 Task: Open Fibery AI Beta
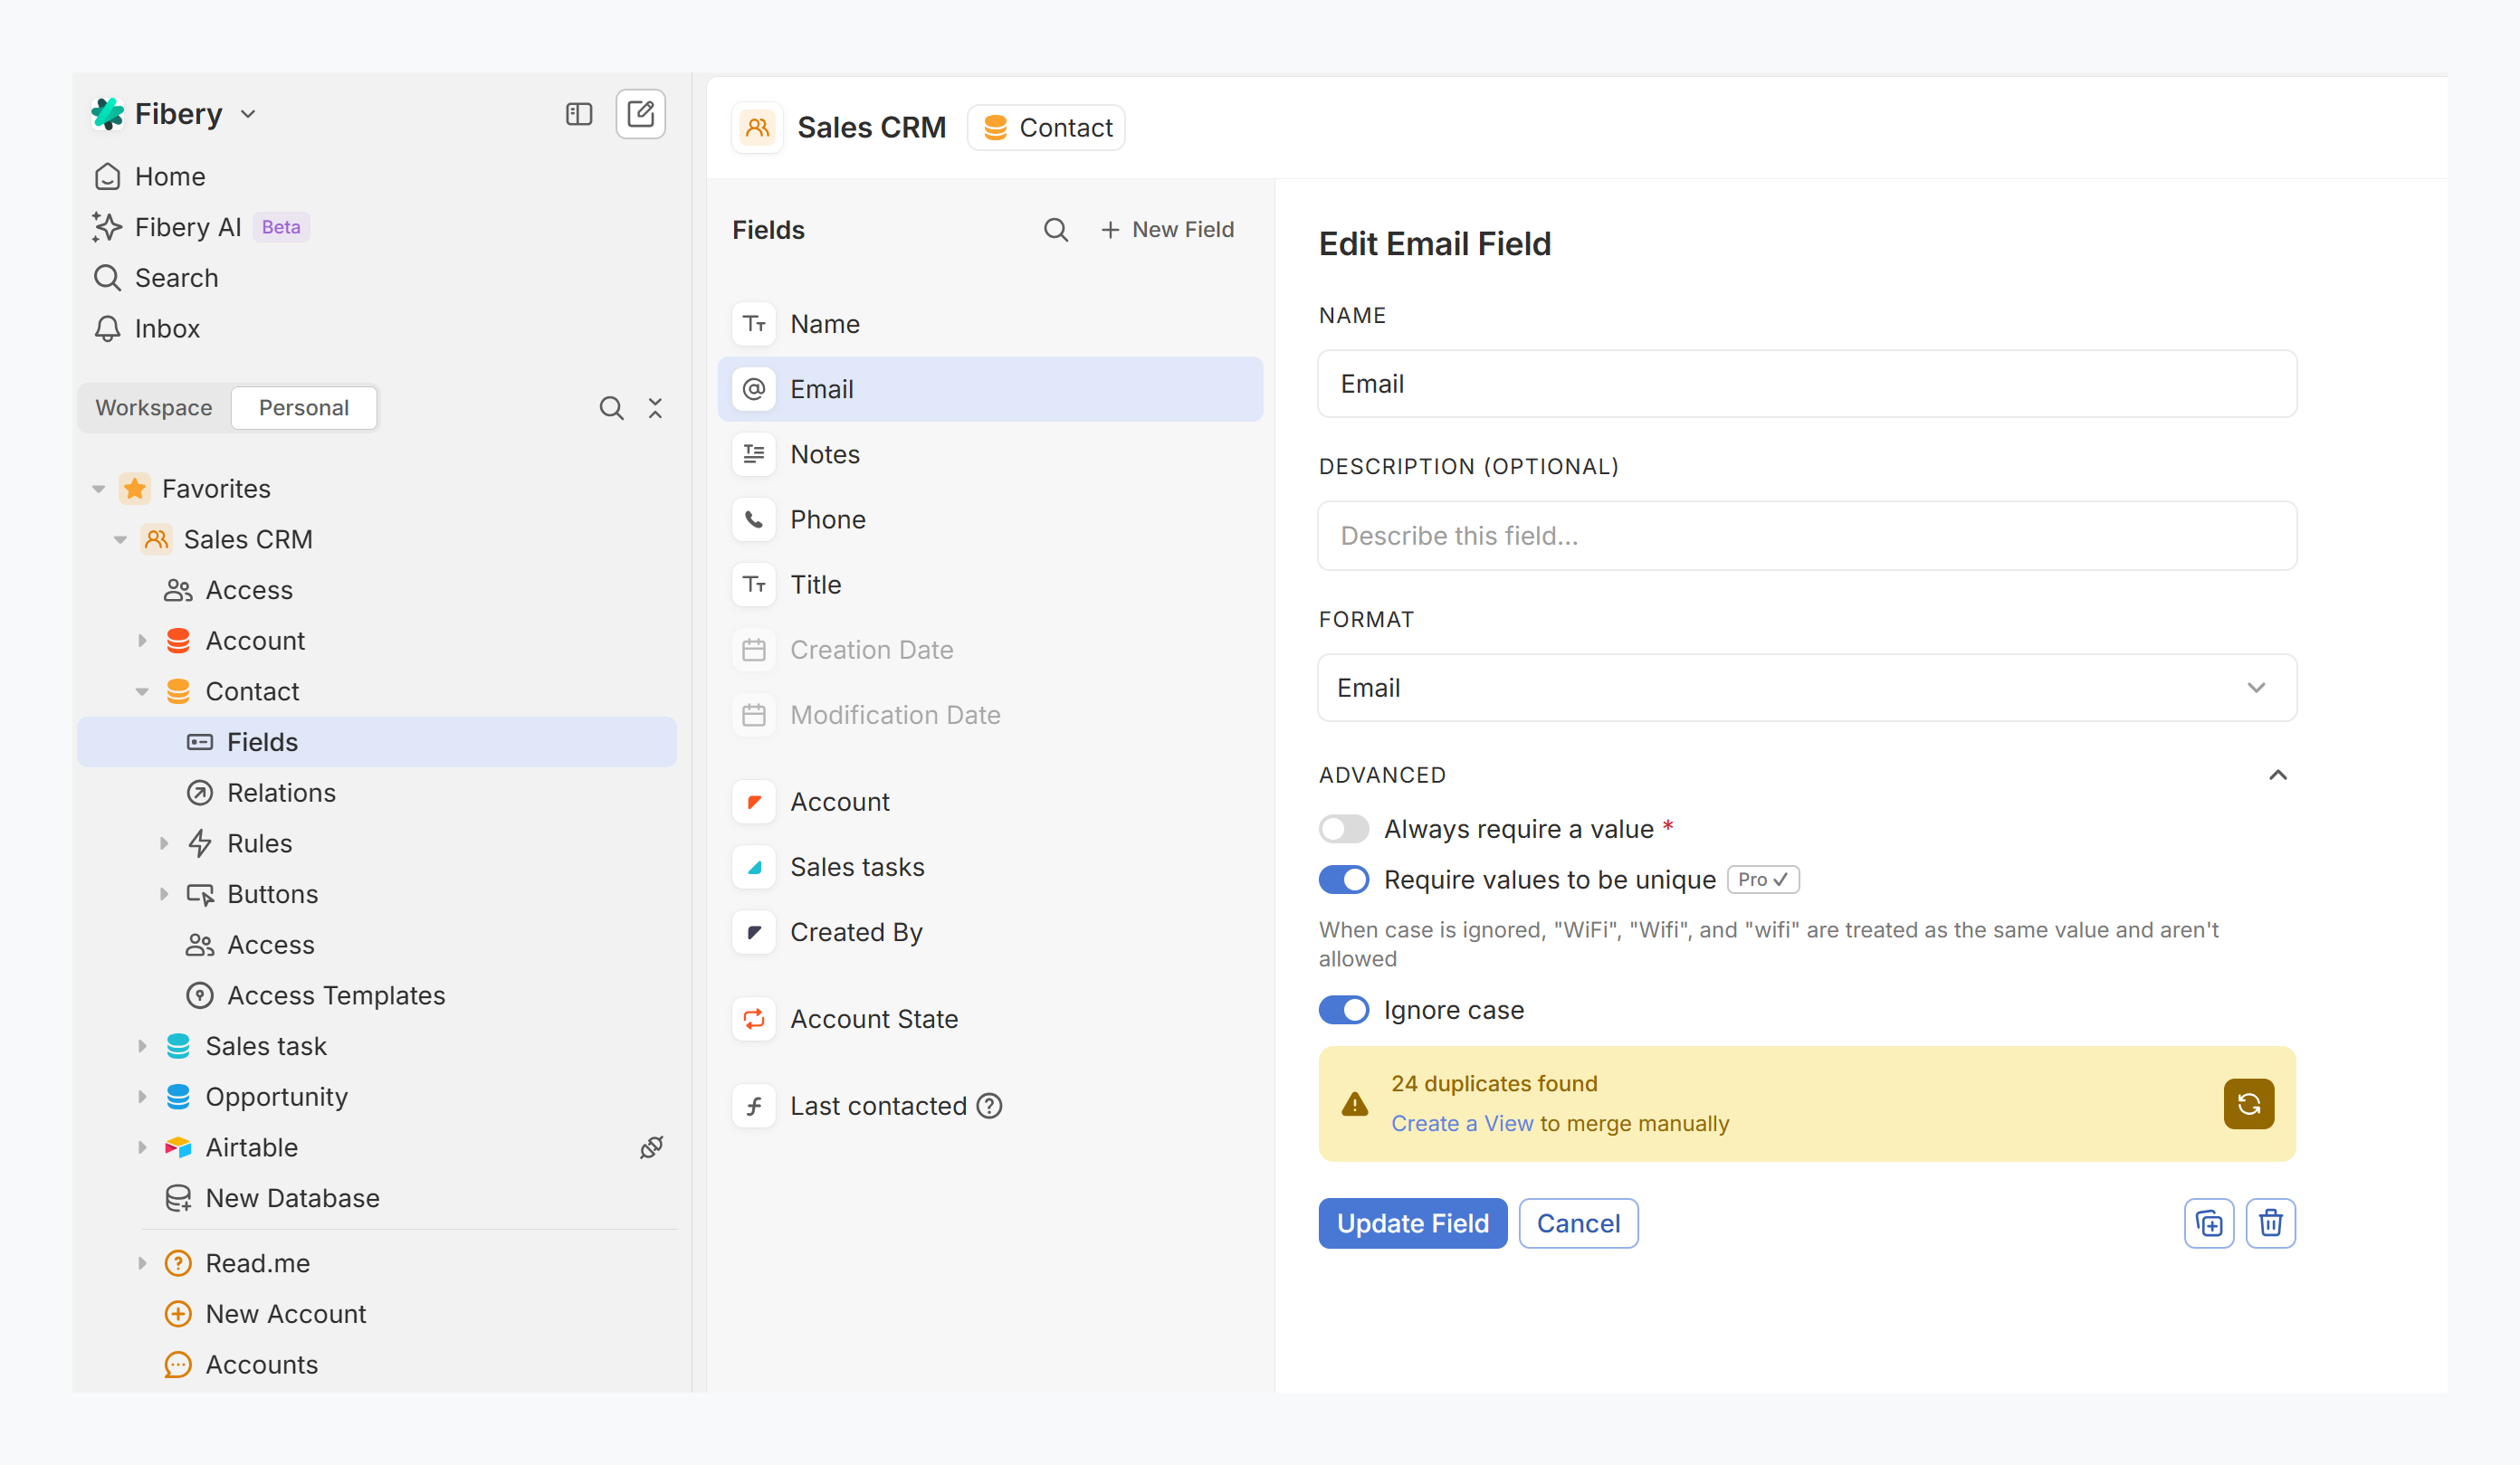coord(200,227)
